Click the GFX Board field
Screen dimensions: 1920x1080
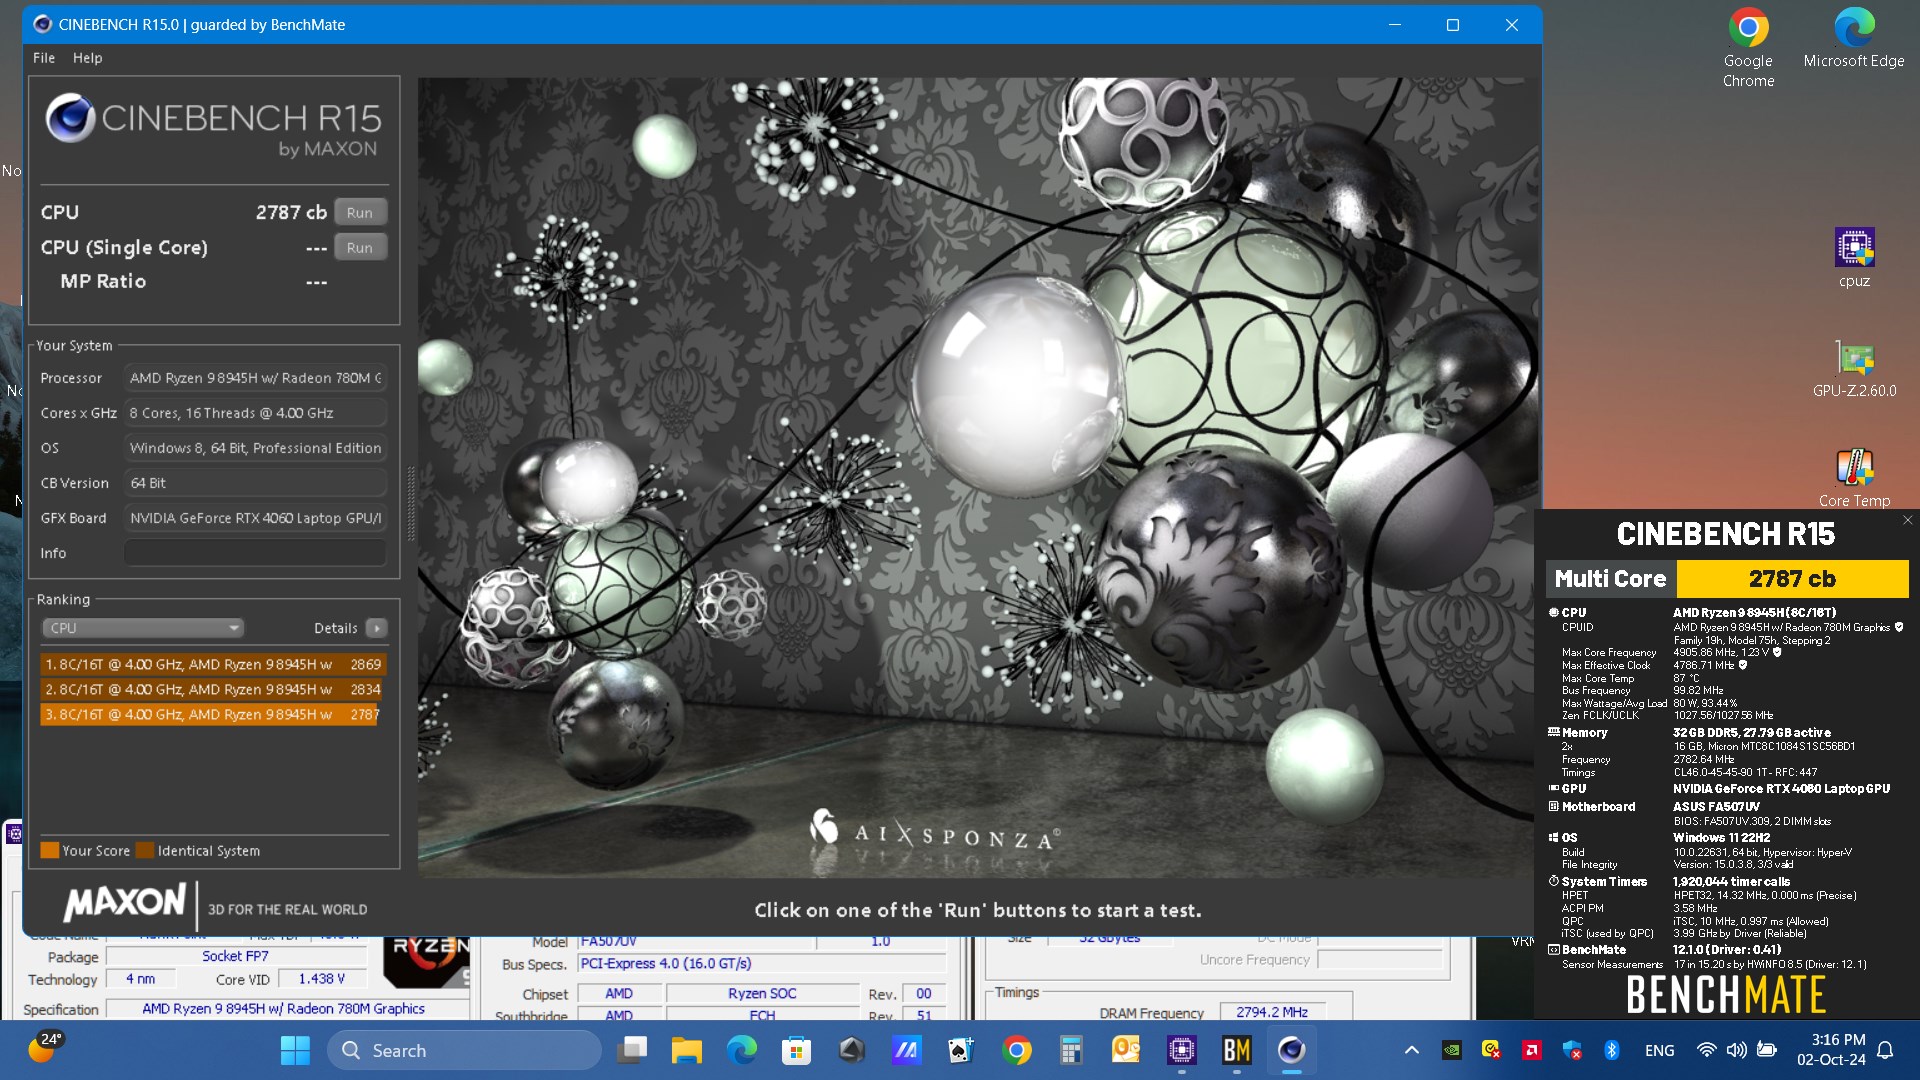click(x=255, y=518)
